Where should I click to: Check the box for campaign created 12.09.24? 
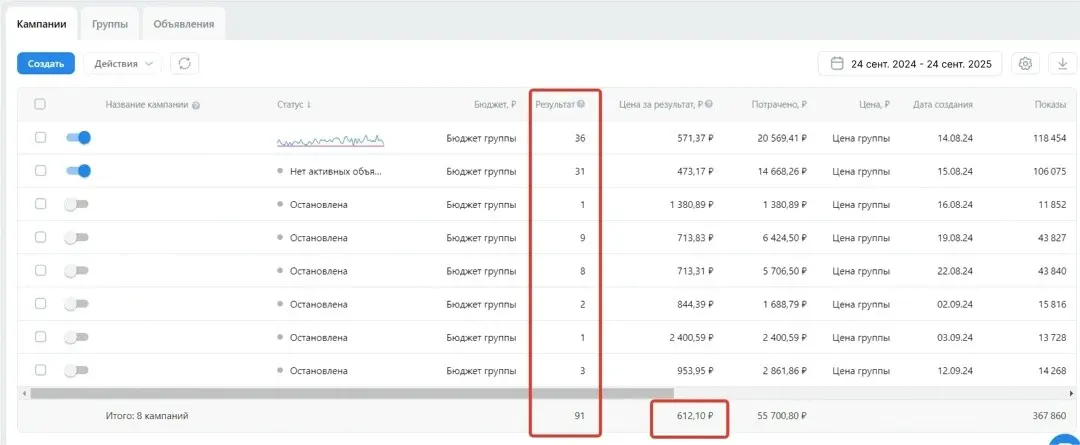[40, 370]
